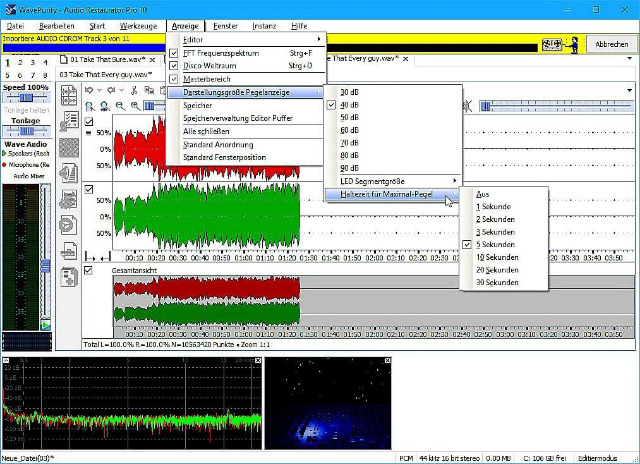Screen dimensions: 640x464
Task: Toggle the Gesamtansicht overview checkbox
Action: 90,271
